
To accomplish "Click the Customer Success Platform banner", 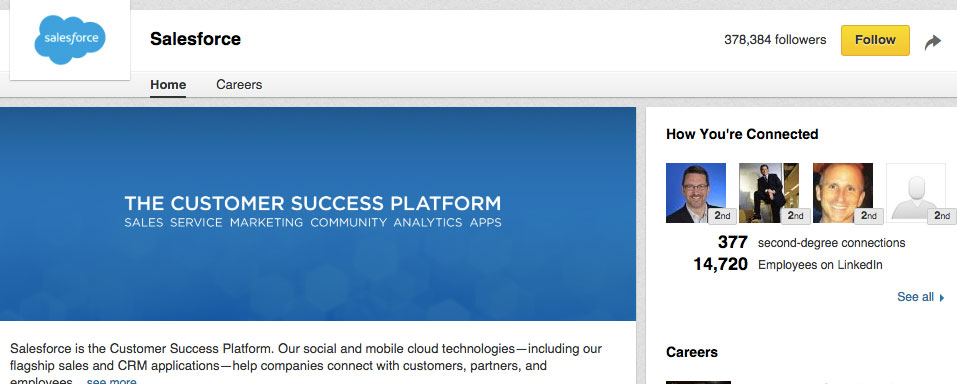I will click(x=317, y=214).
